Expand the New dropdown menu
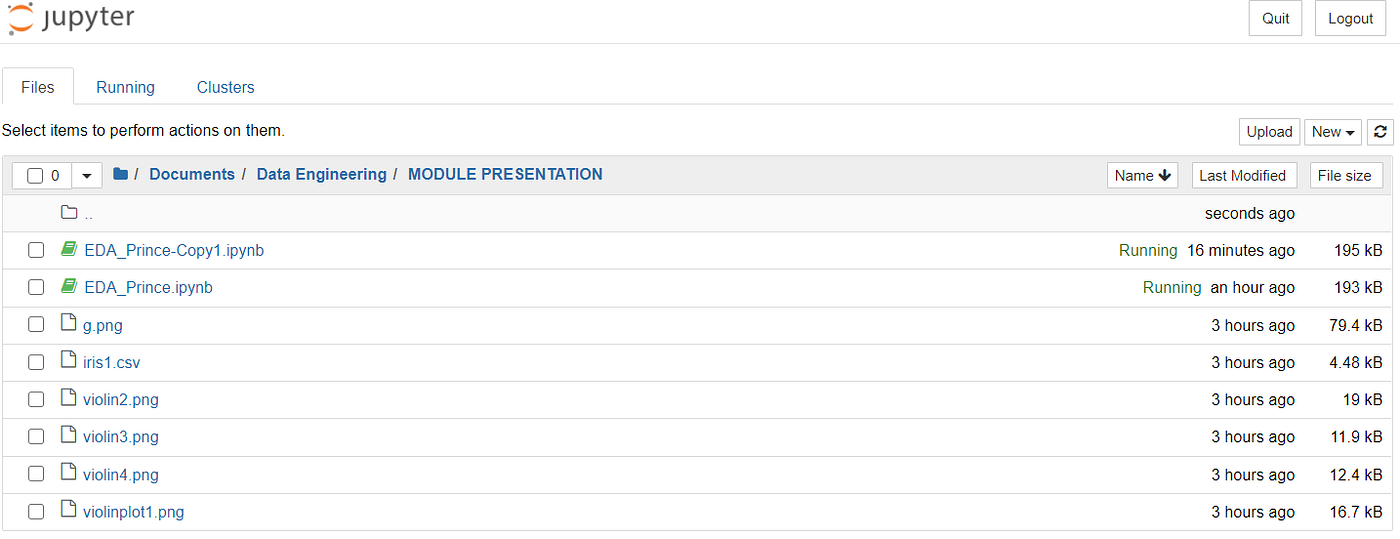The height and width of the screenshot is (539, 1400). [x=1333, y=132]
